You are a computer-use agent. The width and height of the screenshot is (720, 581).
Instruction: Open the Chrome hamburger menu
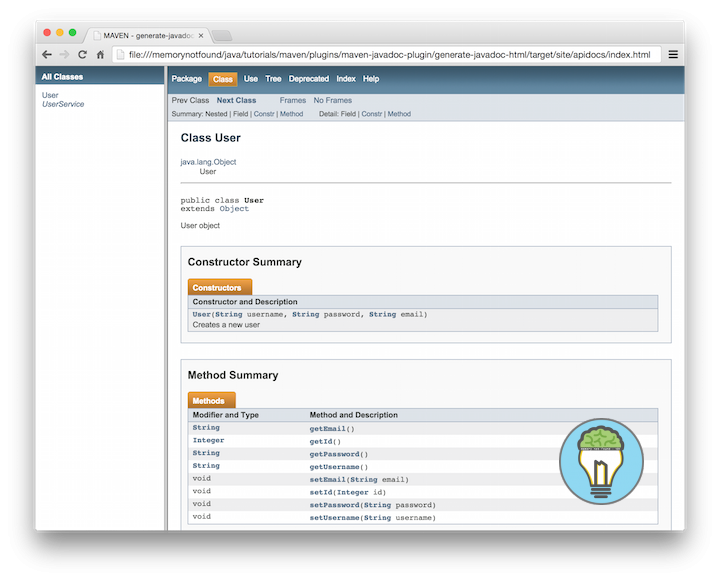673,55
